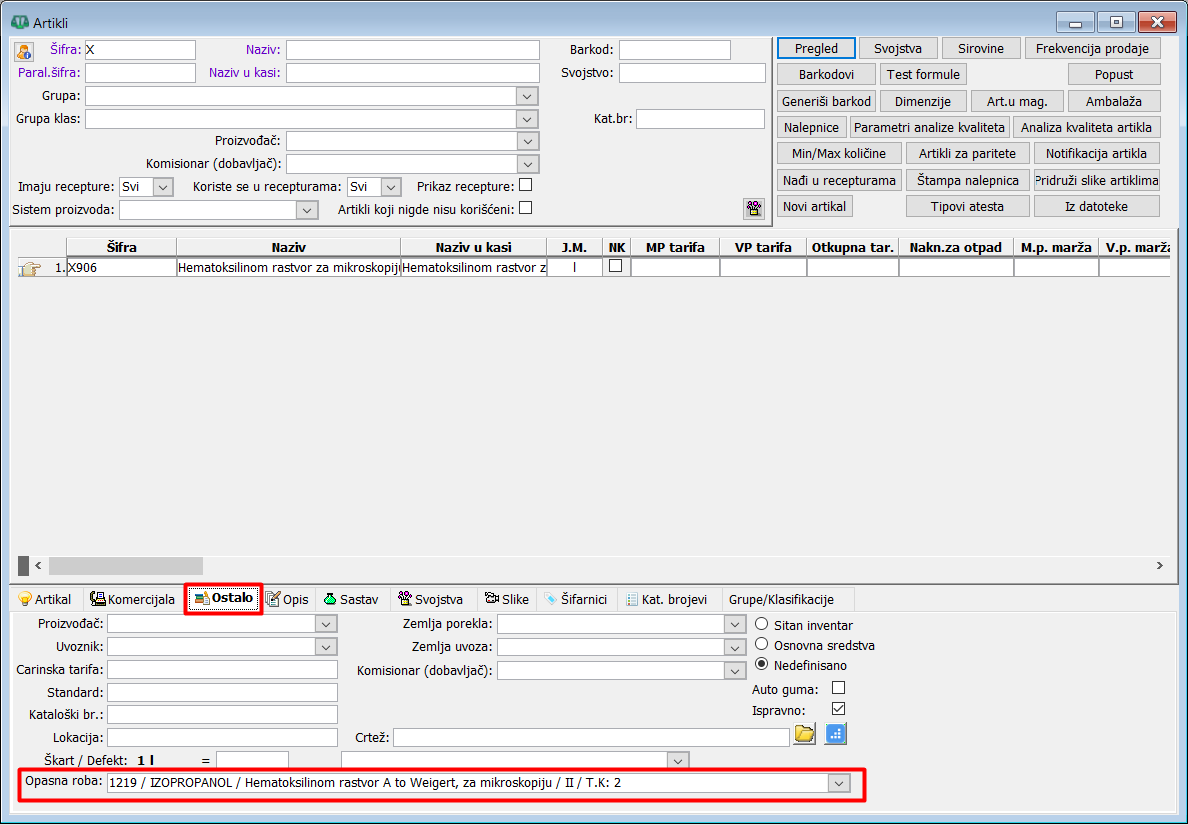
Task: Open Frekvencija prodaje
Action: pos(1093,48)
